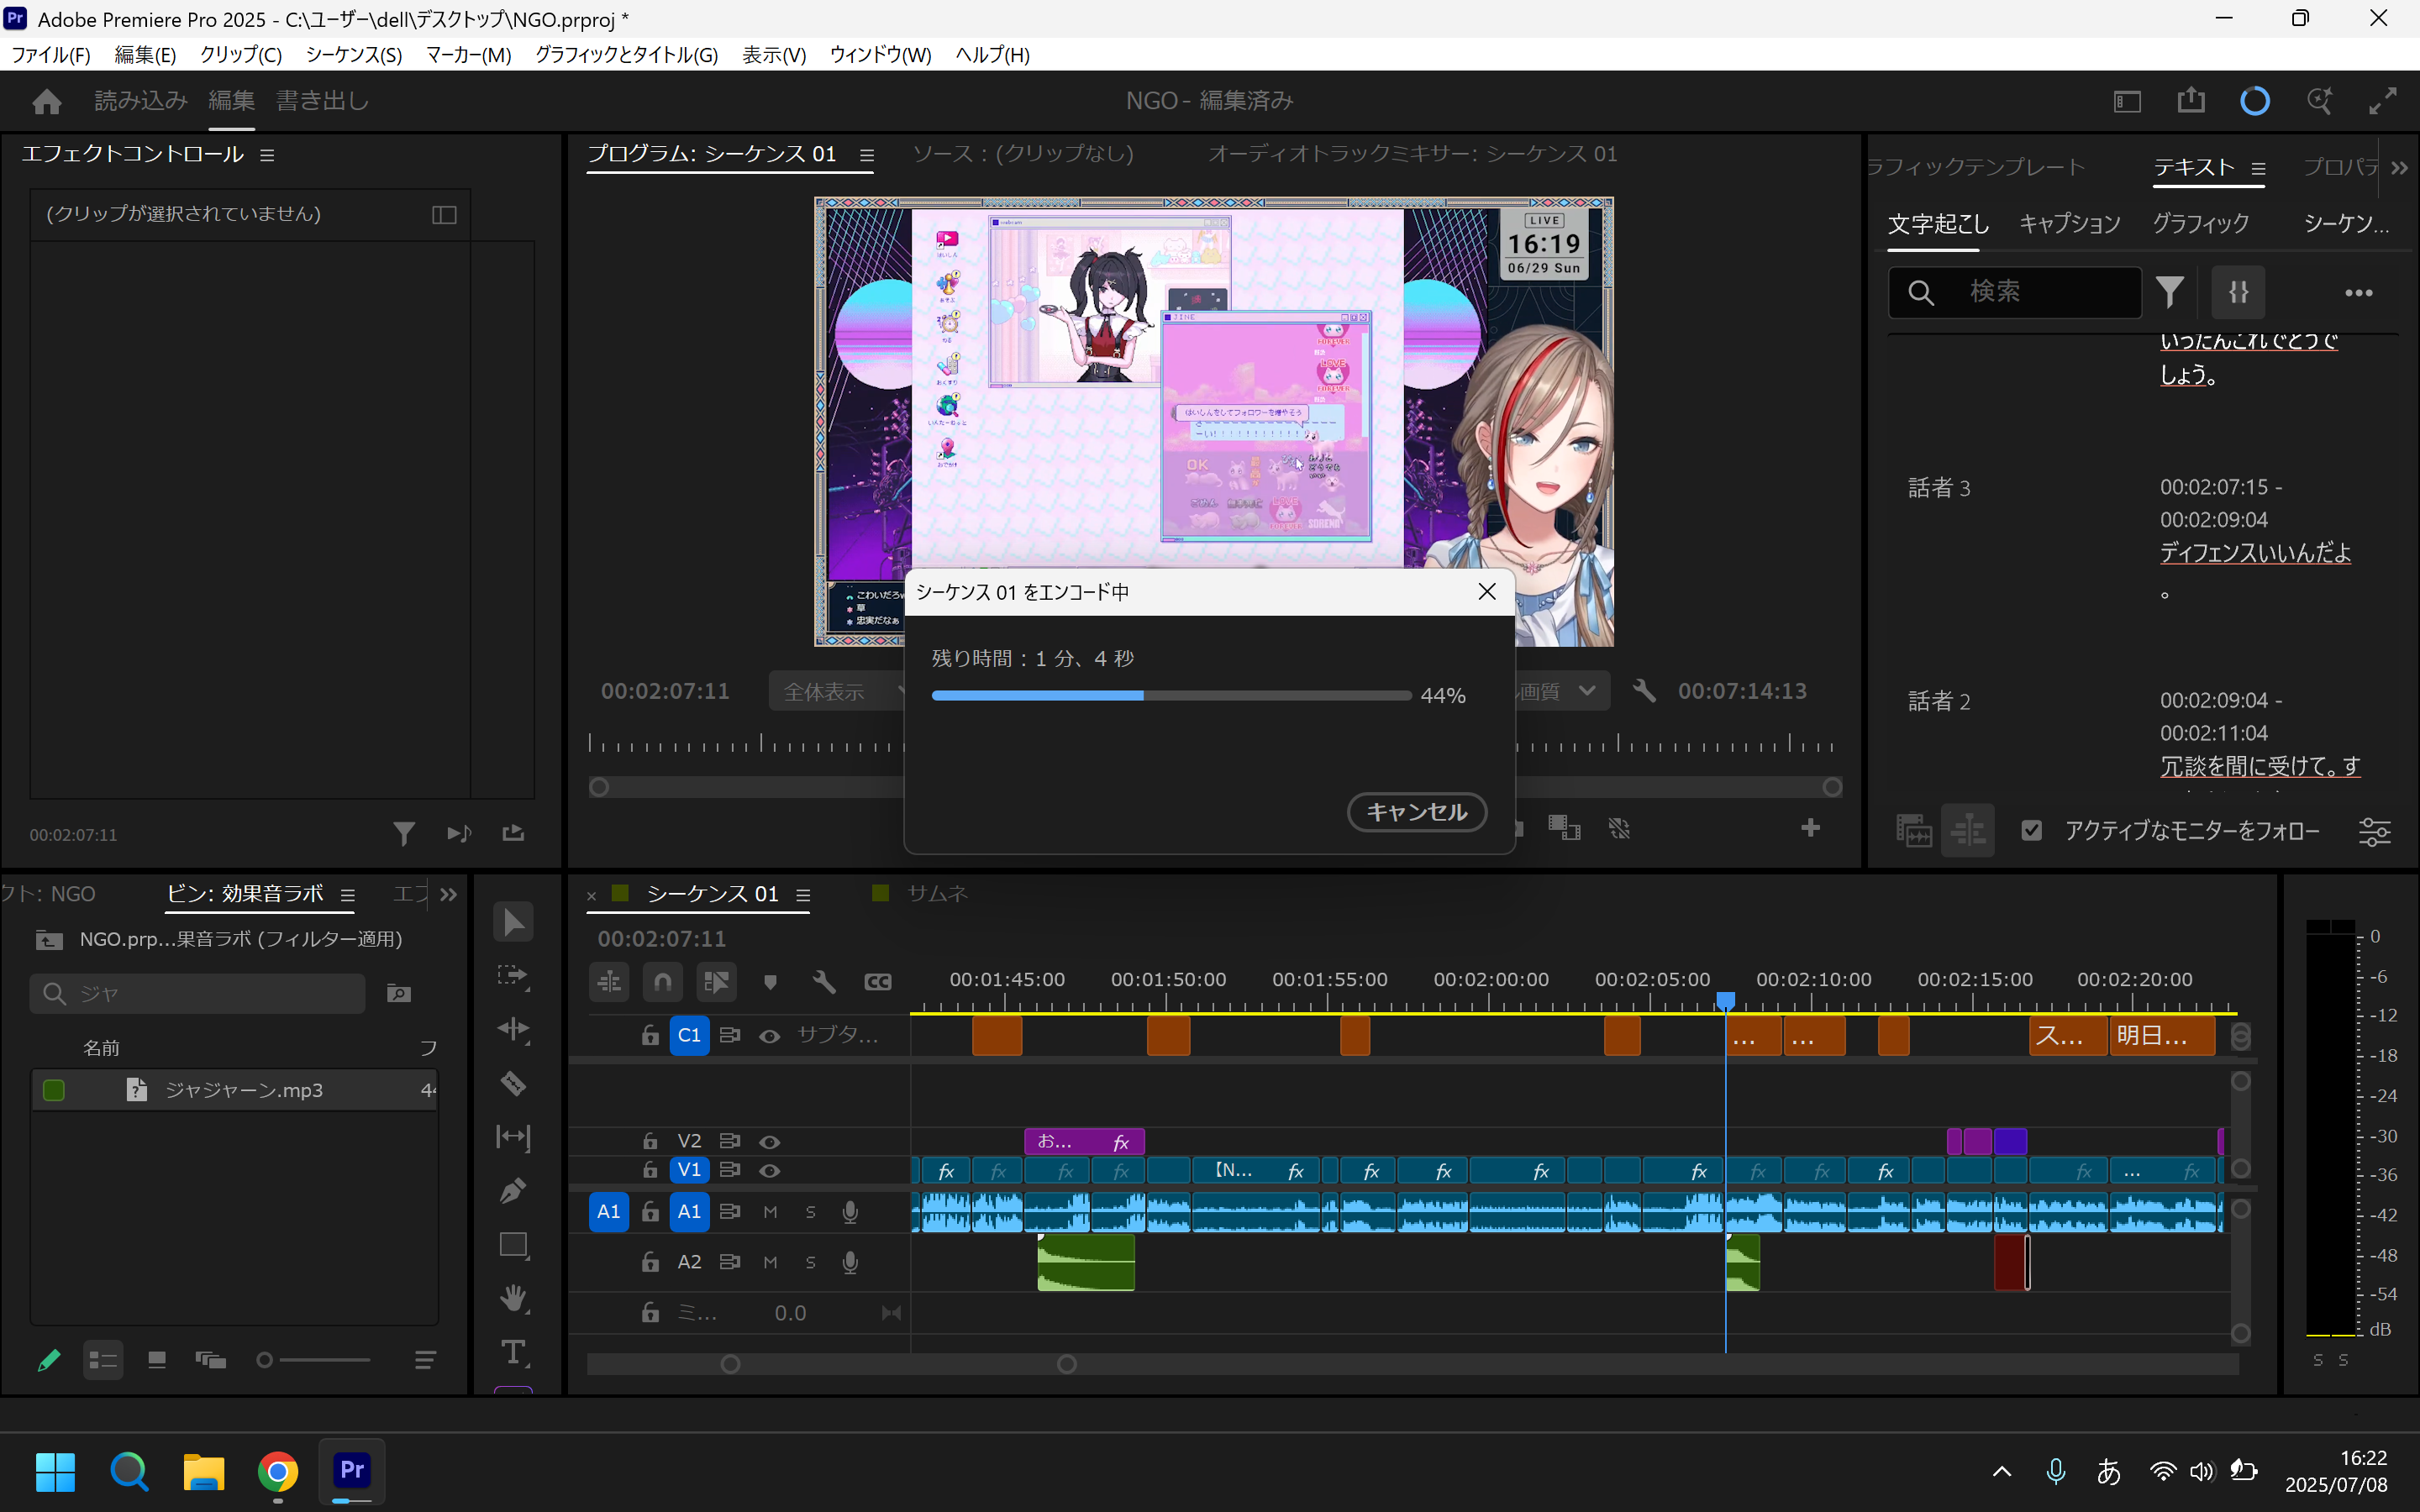Cancel the encoding with キャンセル button
2420x1512 pixels.
click(1416, 811)
